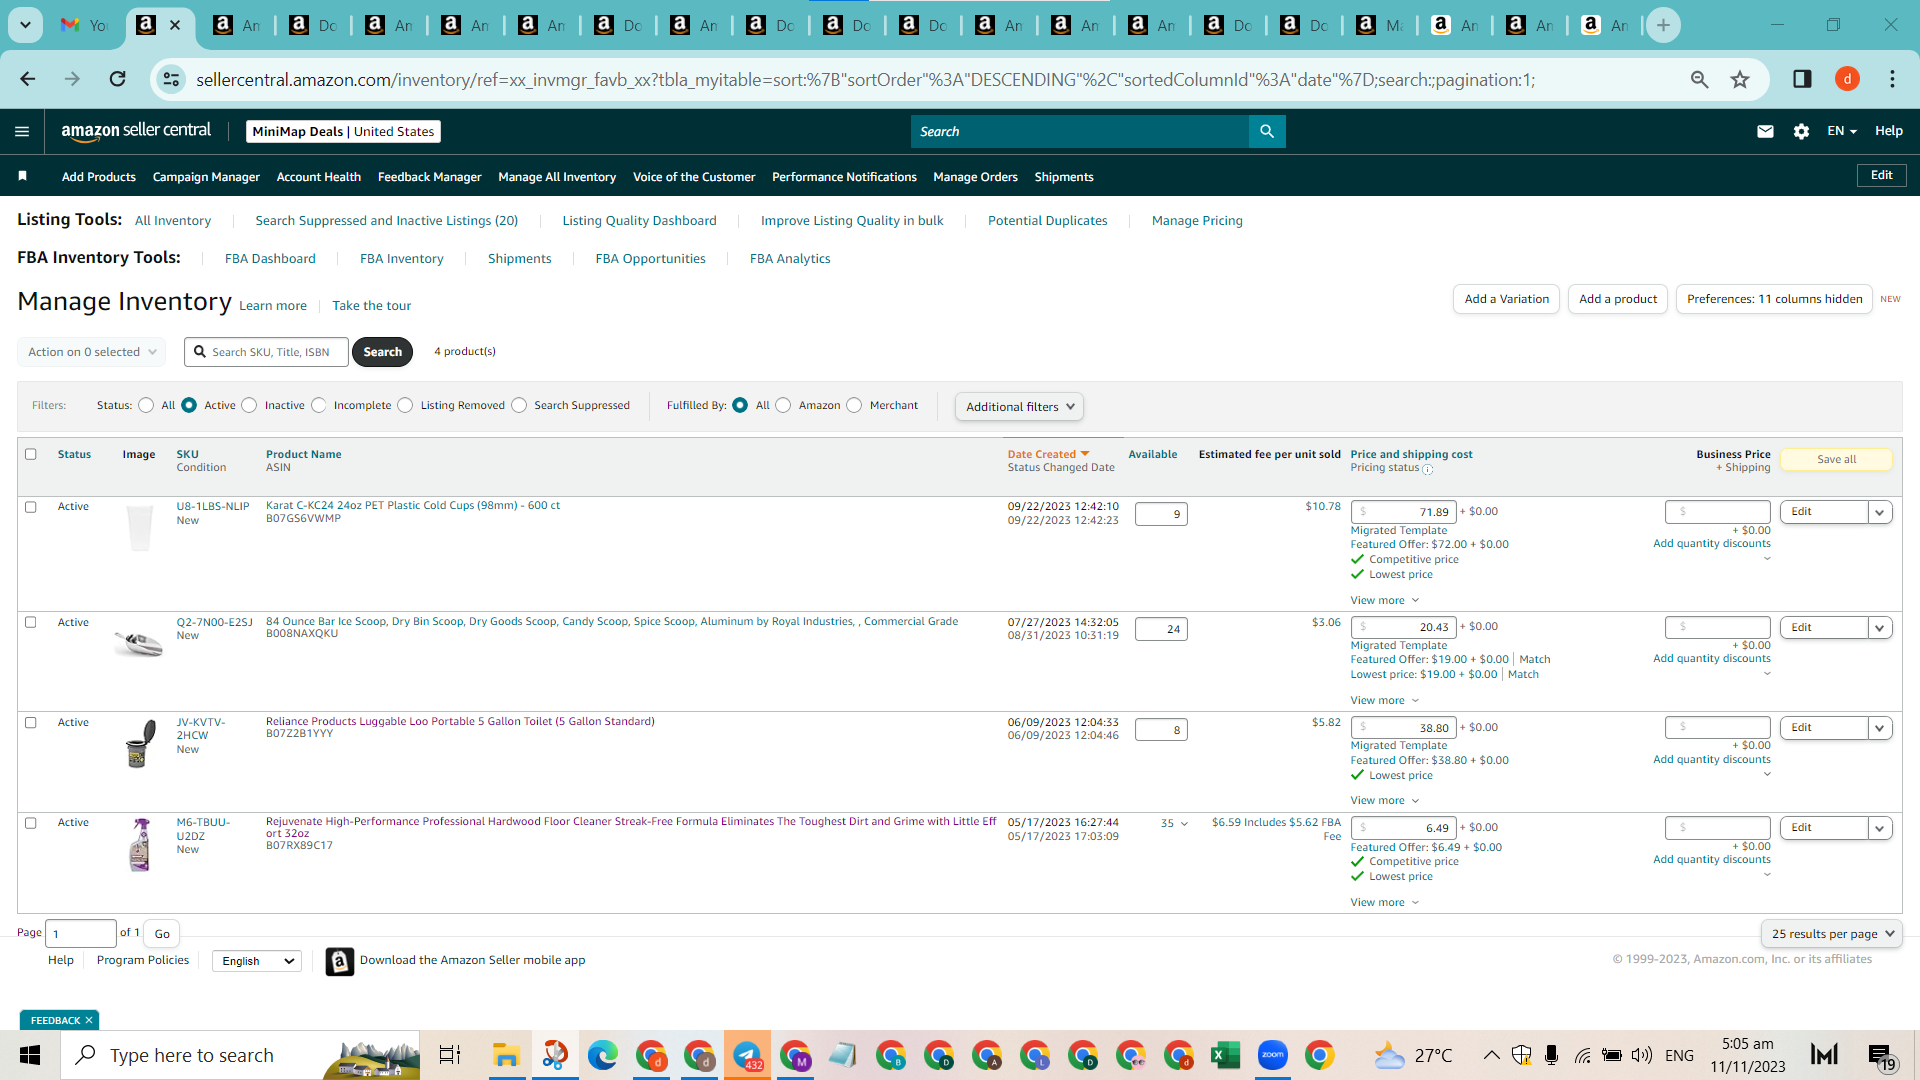Screen dimensions: 1920x1080
Task: Expand the Additional filters dropdown
Action: [x=1019, y=407]
